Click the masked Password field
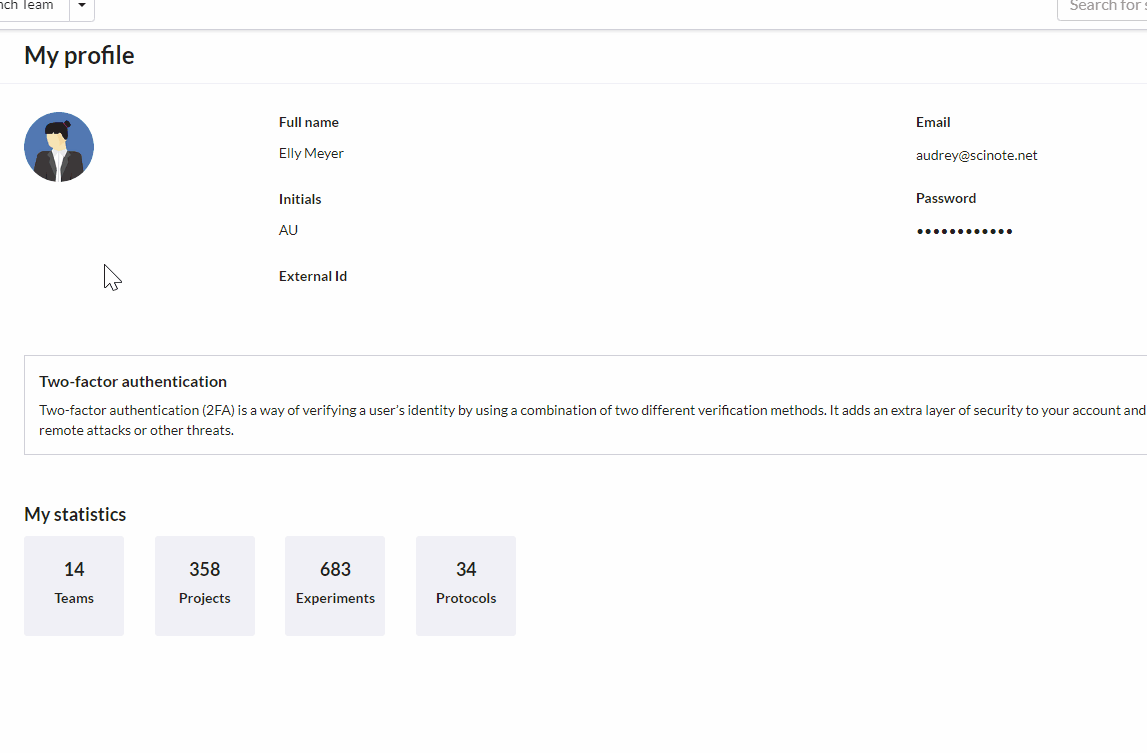This screenshot has height=753, width=1147. tap(964, 230)
